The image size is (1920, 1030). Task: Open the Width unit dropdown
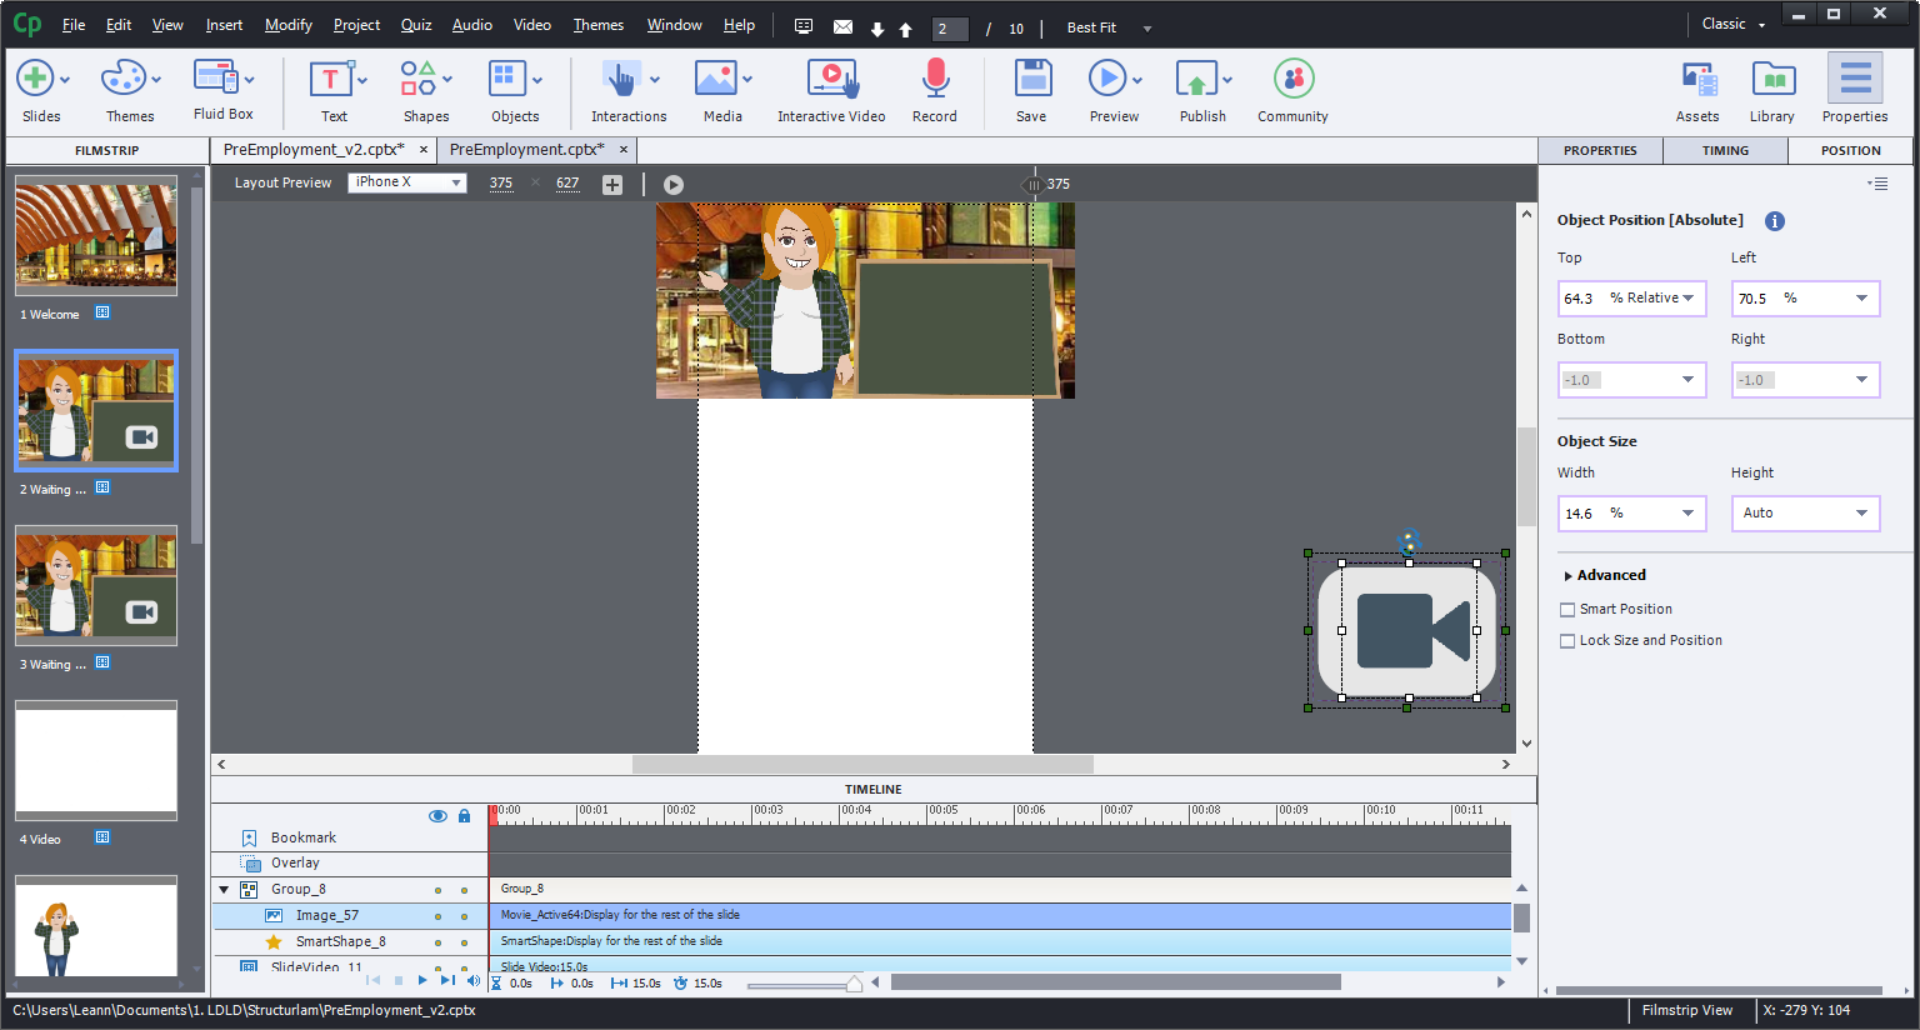click(1688, 513)
